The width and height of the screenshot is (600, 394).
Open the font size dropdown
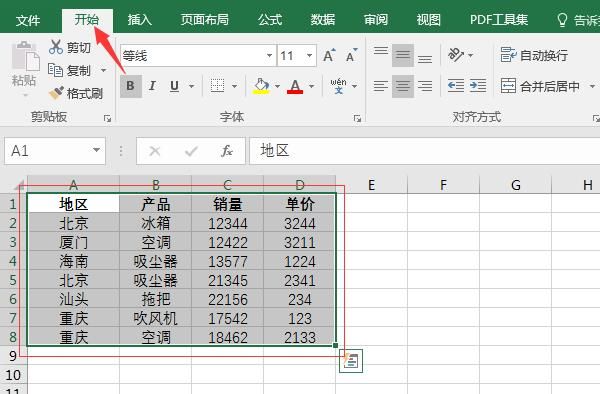tap(309, 55)
